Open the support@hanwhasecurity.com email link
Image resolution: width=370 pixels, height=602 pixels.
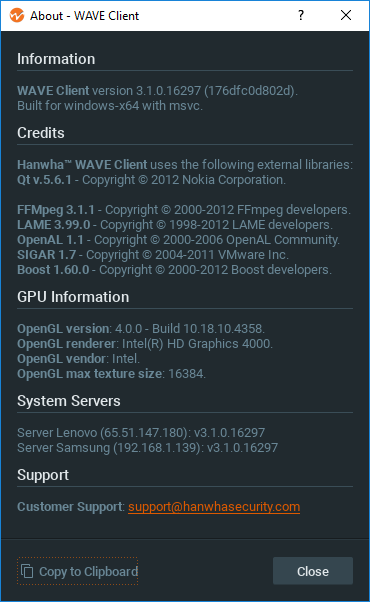point(214,507)
